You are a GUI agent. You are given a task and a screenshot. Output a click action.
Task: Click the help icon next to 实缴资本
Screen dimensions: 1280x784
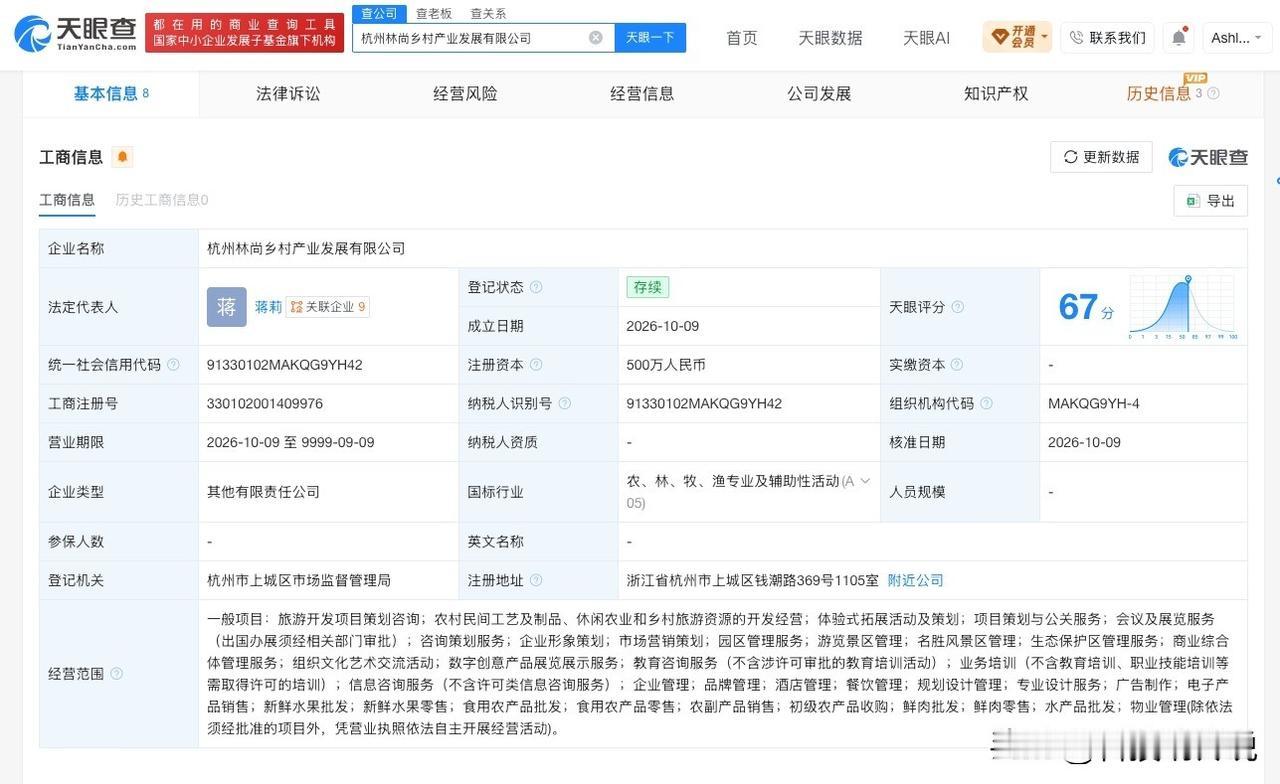[x=957, y=365]
